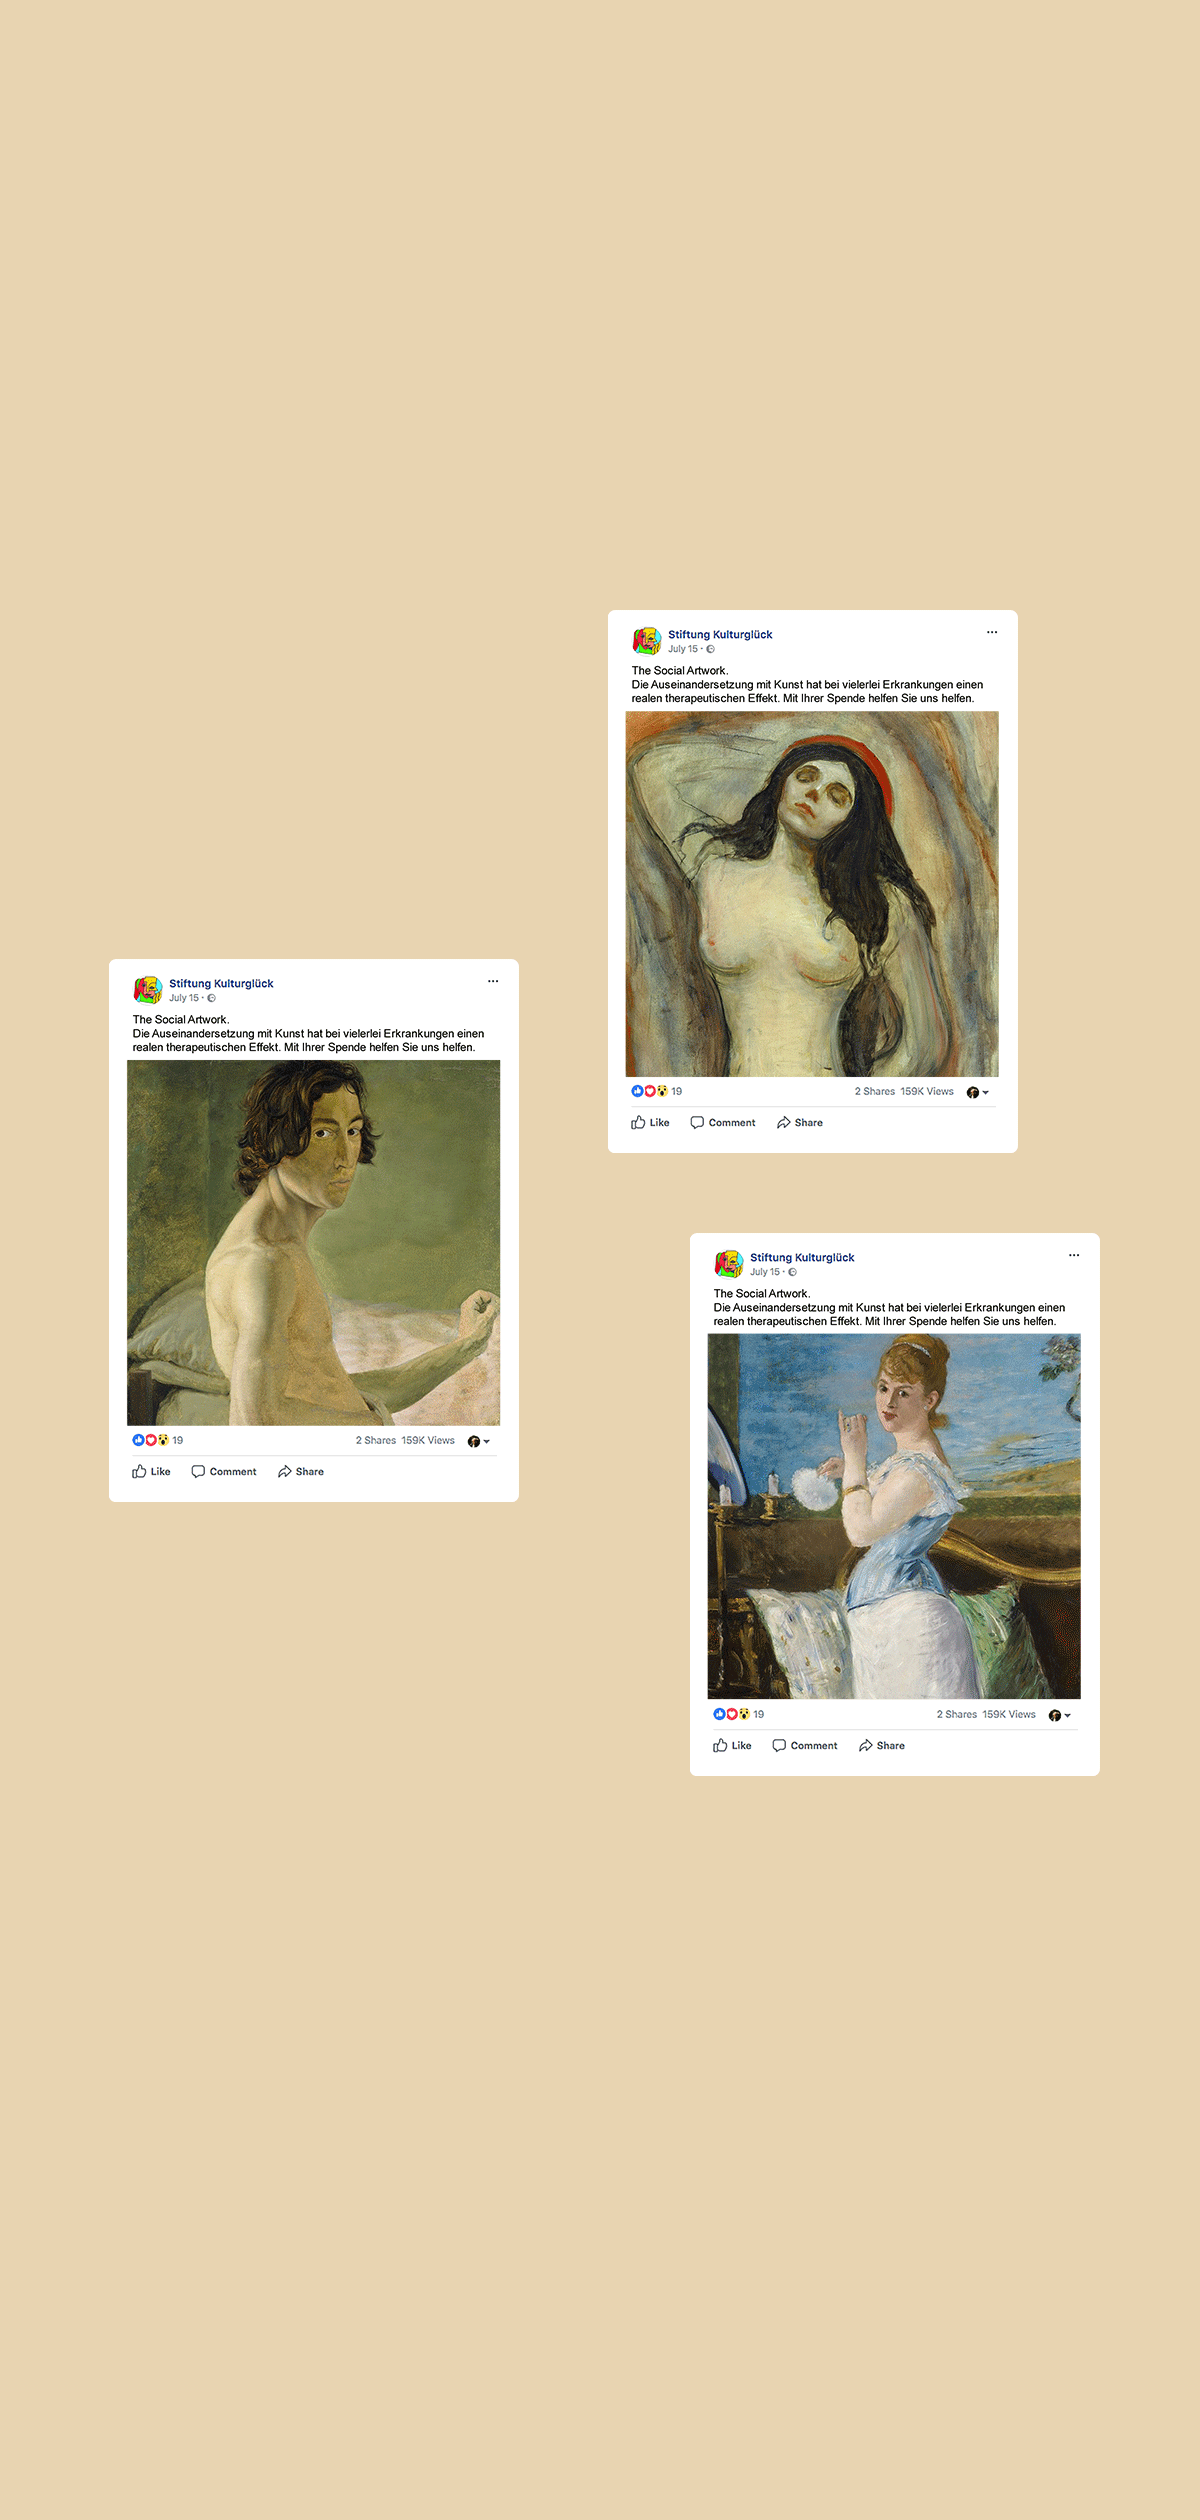Open the reactions list under the blue dress painting
The width and height of the screenshot is (1200, 2520).
(x=738, y=1714)
